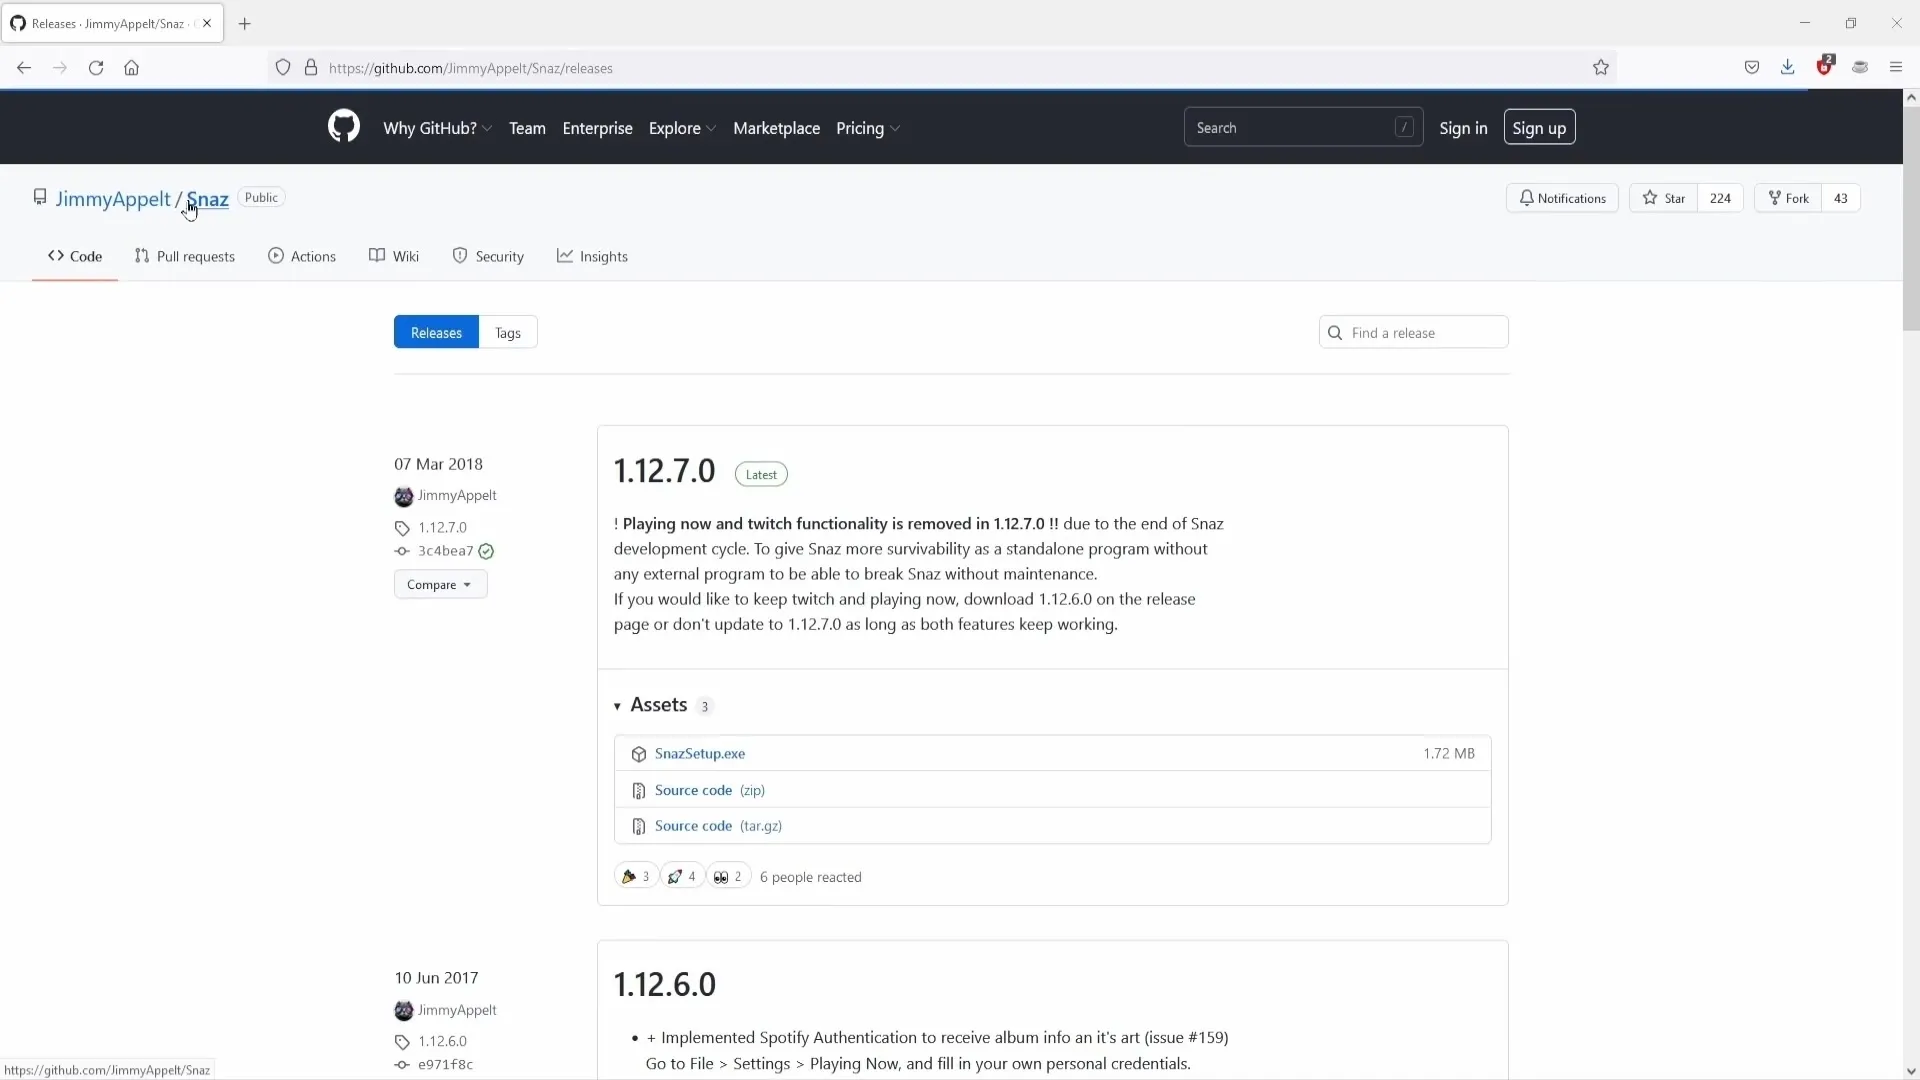Open commit 3c4bea7

(445, 551)
